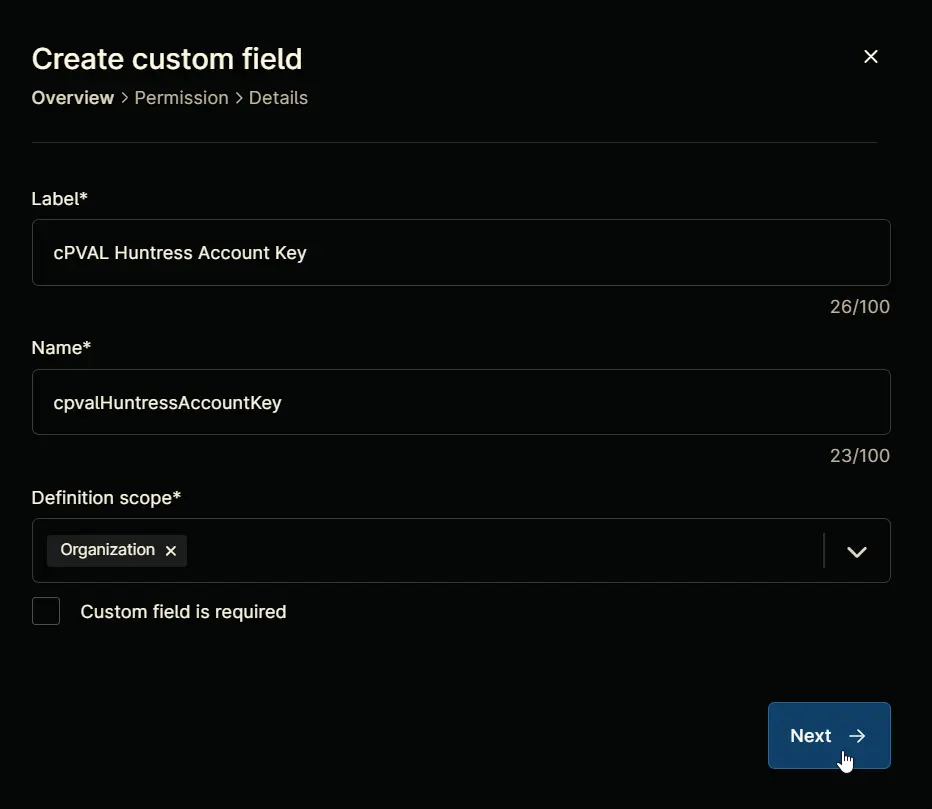Click the Definition scope* caption
This screenshot has width=932, height=809.
[x=106, y=498]
